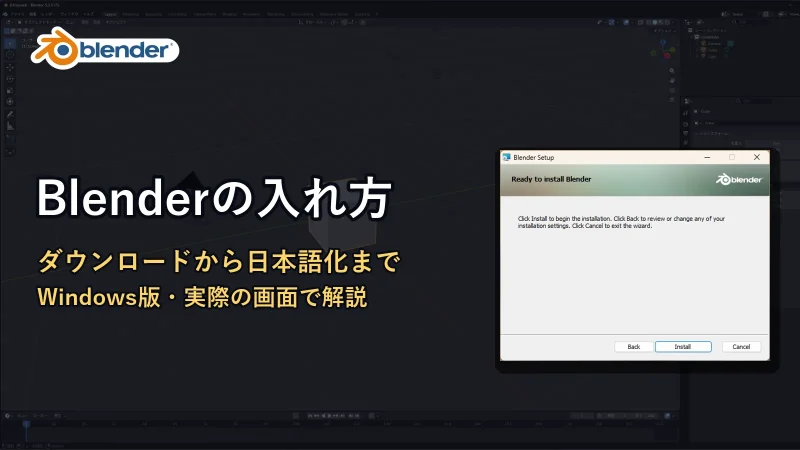
Task: Select the Scale tool in Blender toolbar
Action: point(10,90)
